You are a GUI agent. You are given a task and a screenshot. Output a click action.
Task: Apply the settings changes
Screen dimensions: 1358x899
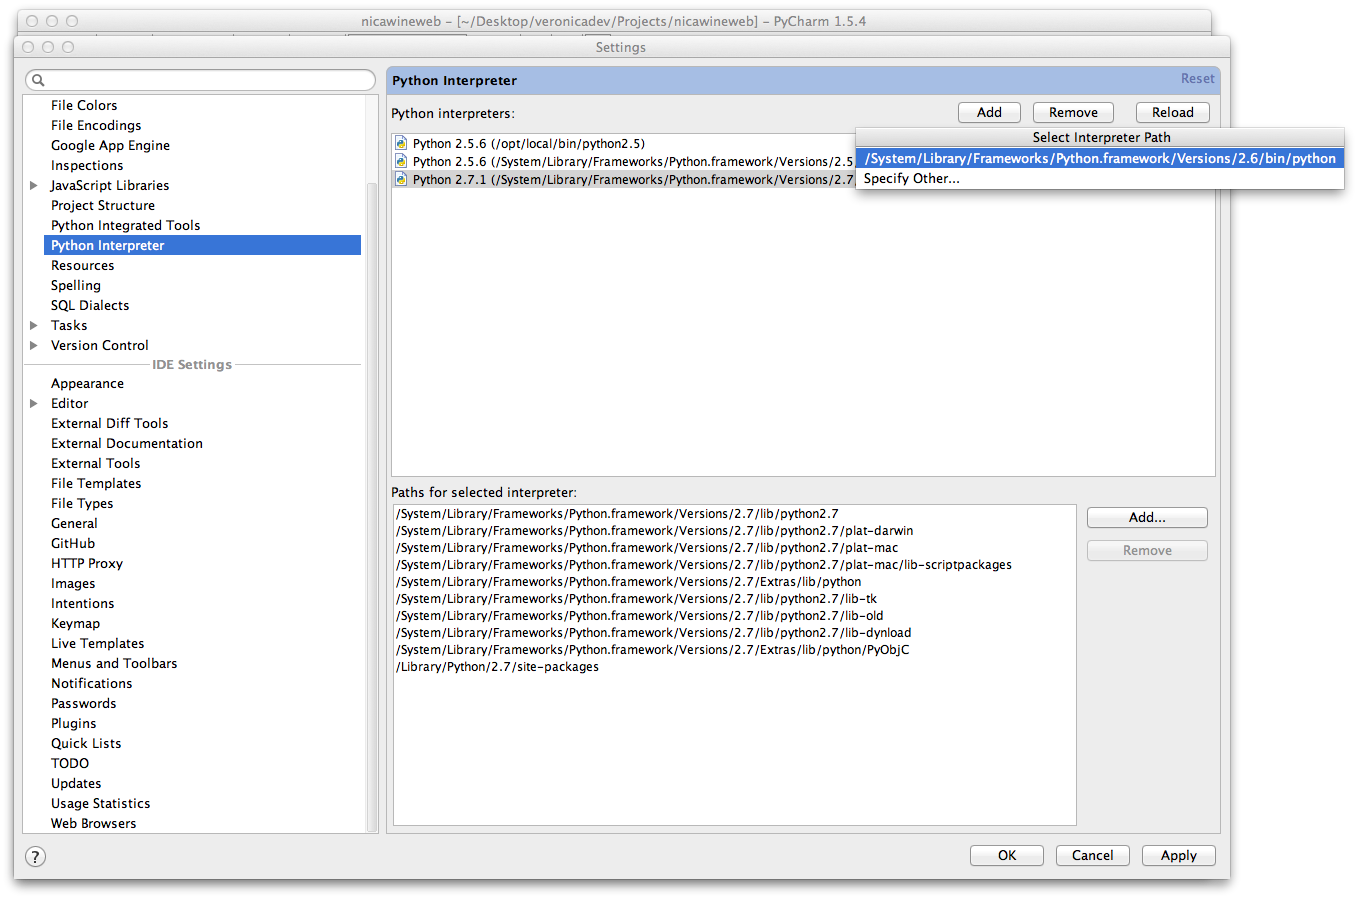1179,856
